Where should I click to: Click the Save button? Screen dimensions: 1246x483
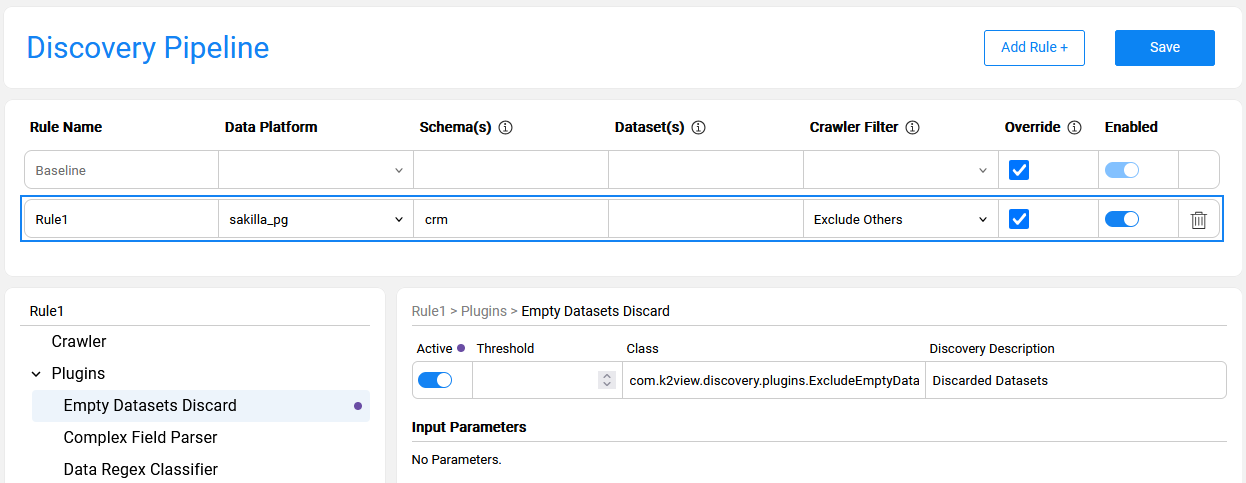click(x=1164, y=48)
